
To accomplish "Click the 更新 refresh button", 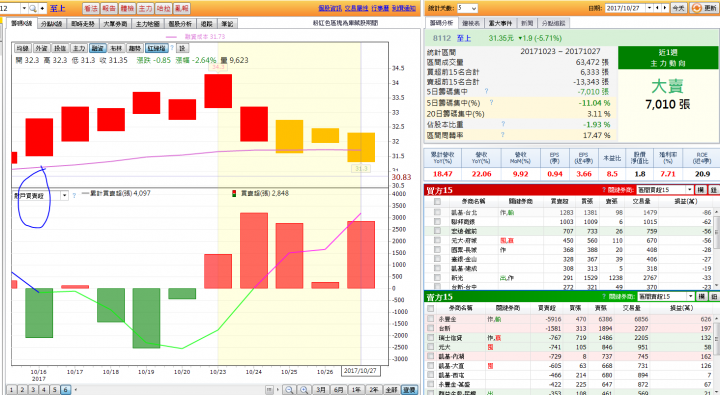I will coord(704,8).
